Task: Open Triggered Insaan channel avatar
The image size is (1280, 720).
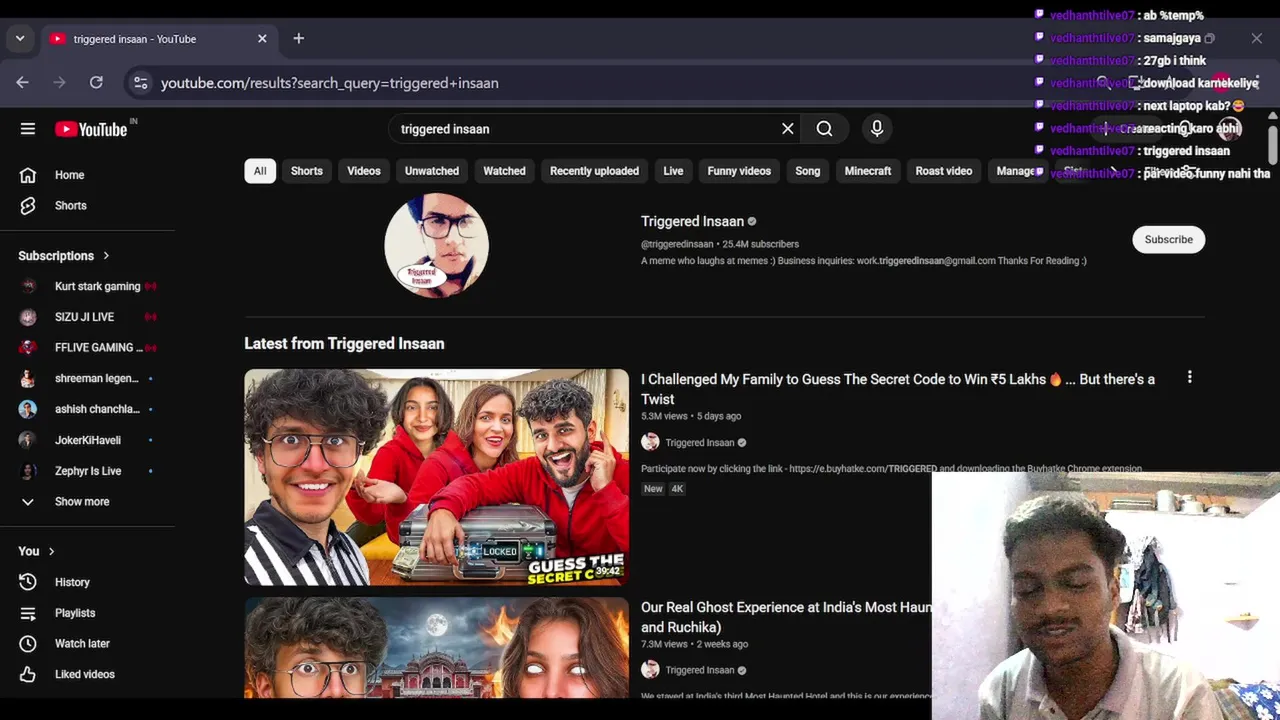Action: click(x=437, y=245)
